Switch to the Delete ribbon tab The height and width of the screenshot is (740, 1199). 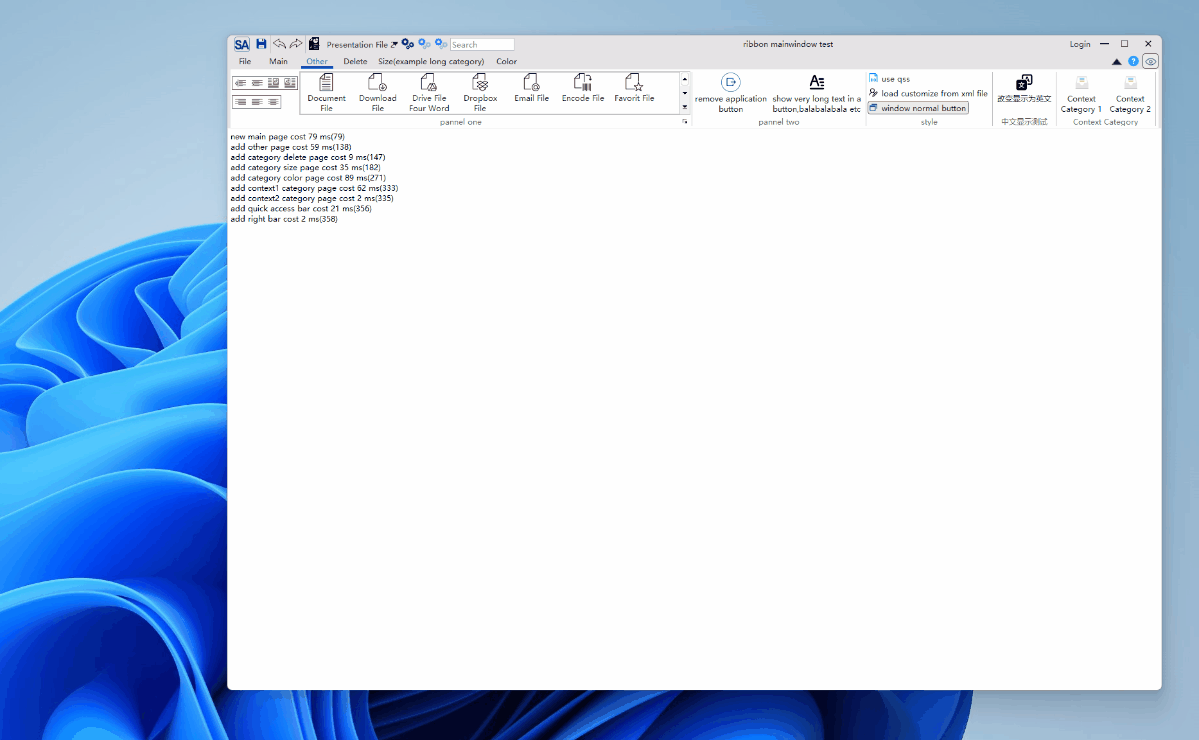click(x=355, y=61)
